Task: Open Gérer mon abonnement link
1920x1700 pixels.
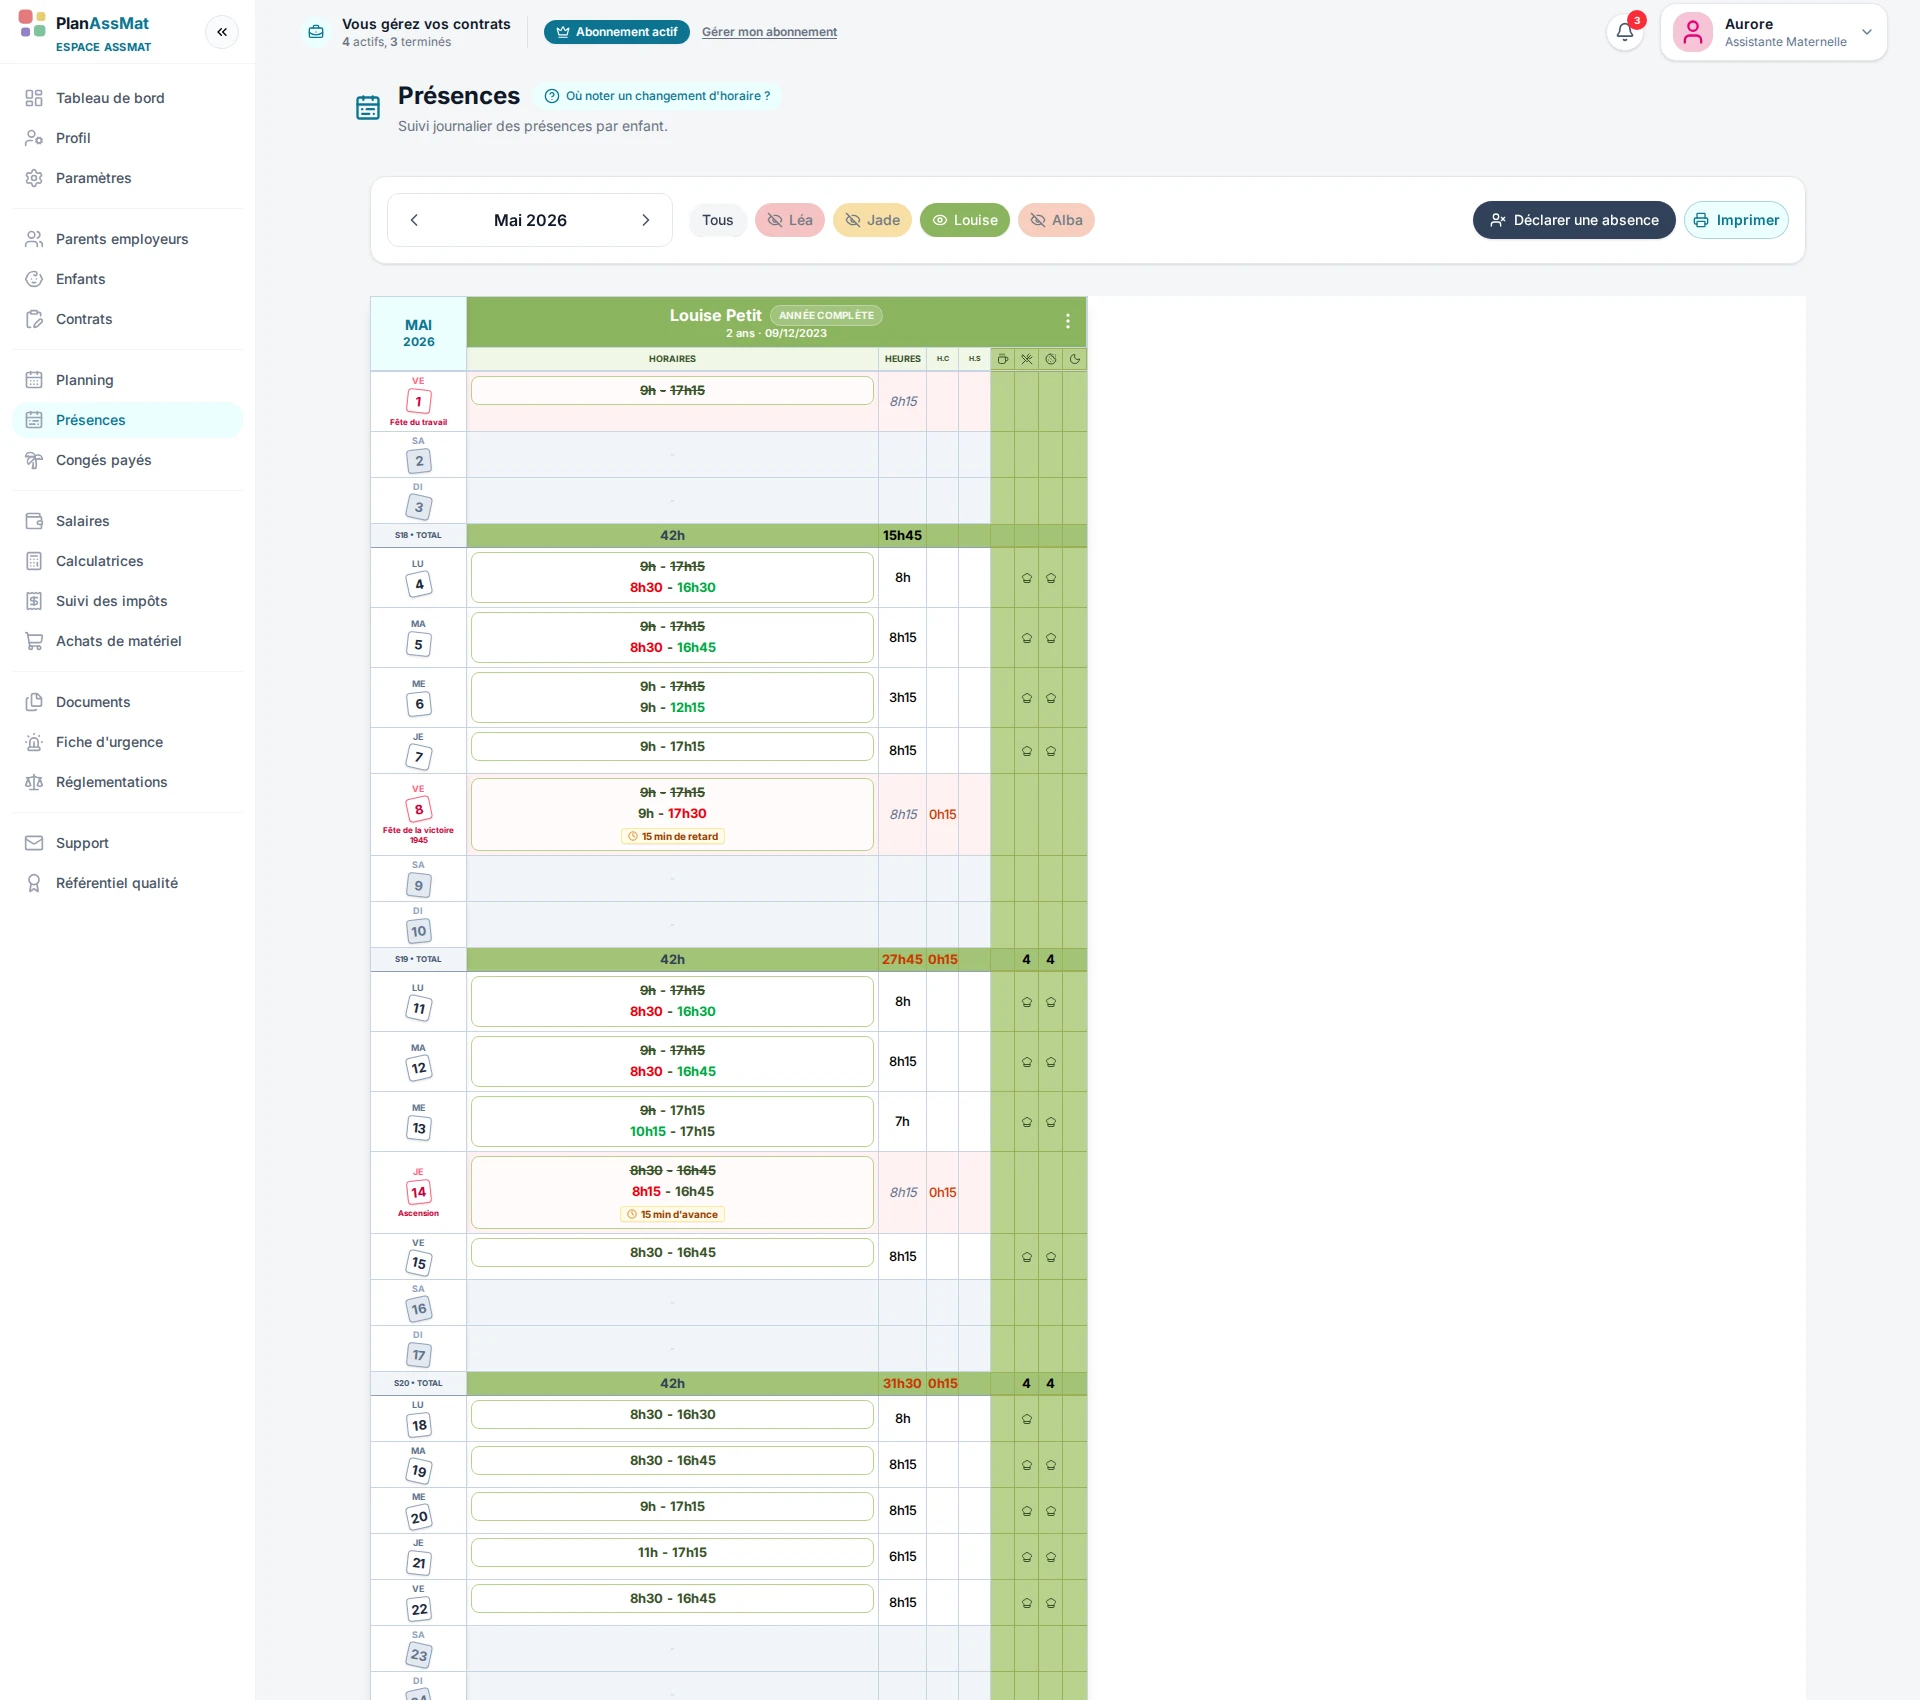Action: (x=769, y=32)
